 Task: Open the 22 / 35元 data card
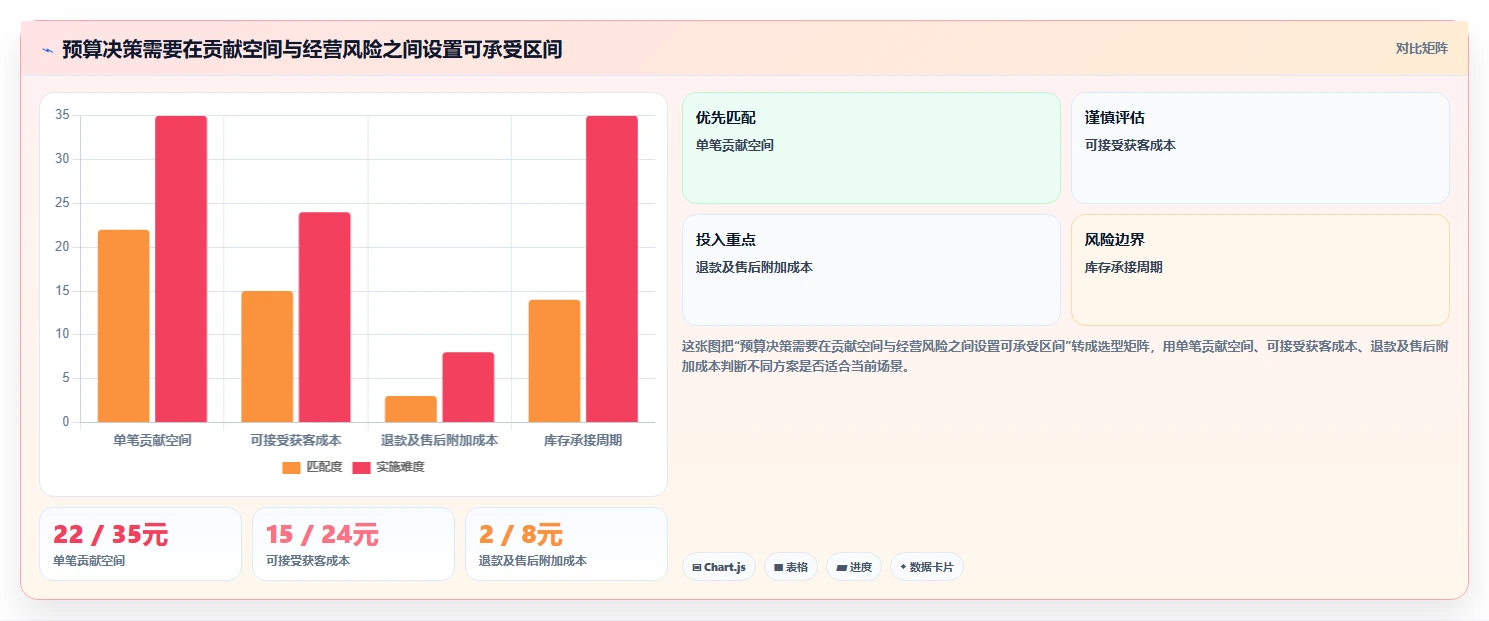(x=140, y=544)
